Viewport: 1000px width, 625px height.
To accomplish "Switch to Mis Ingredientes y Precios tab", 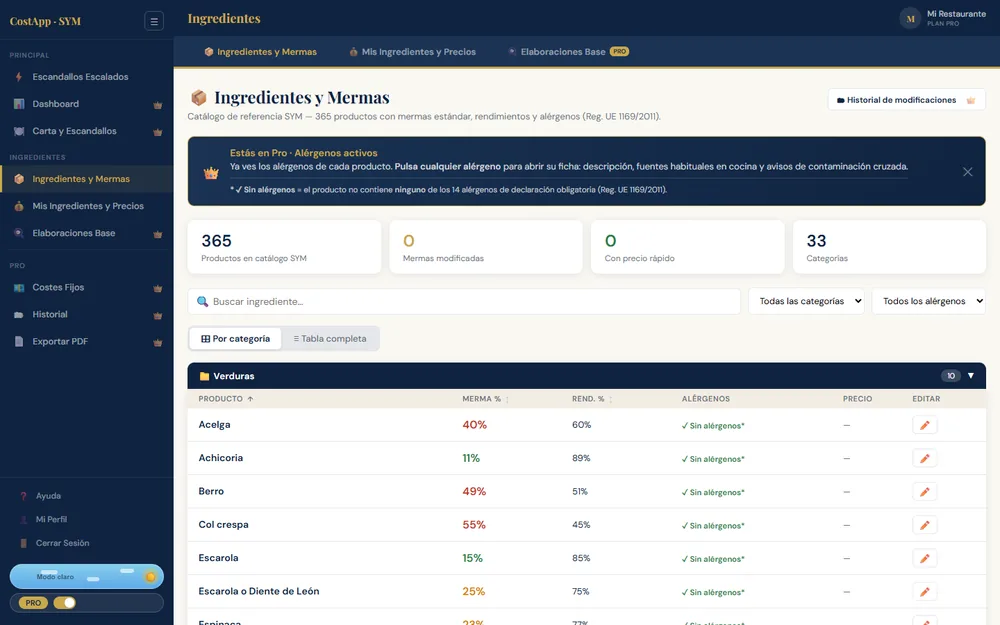I will click(x=412, y=52).
